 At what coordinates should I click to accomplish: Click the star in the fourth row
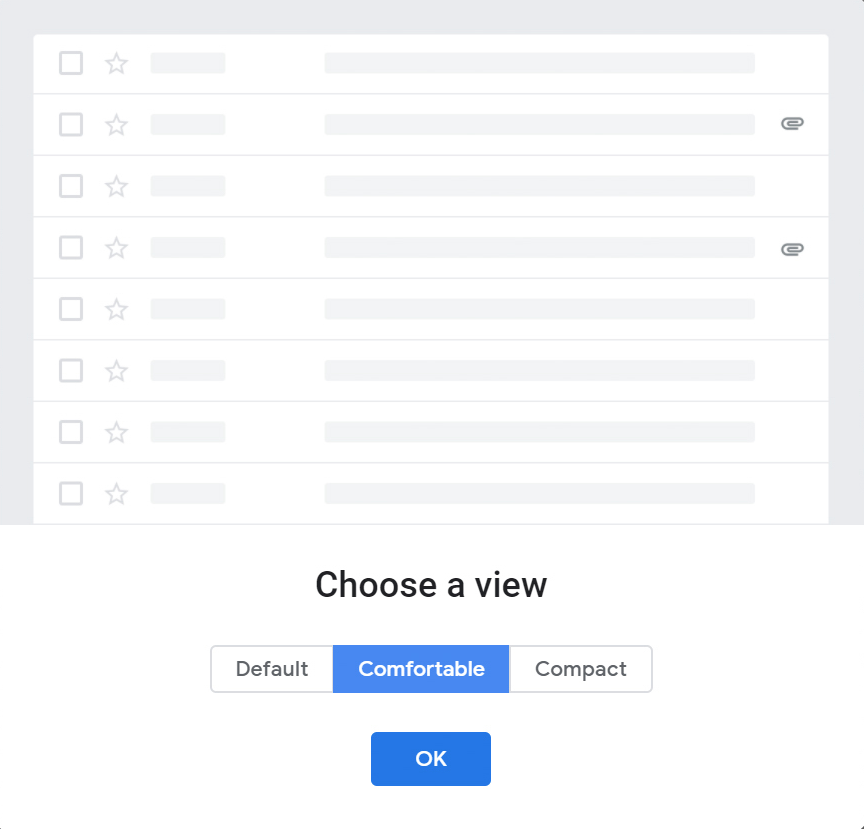click(x=116, y=247)
